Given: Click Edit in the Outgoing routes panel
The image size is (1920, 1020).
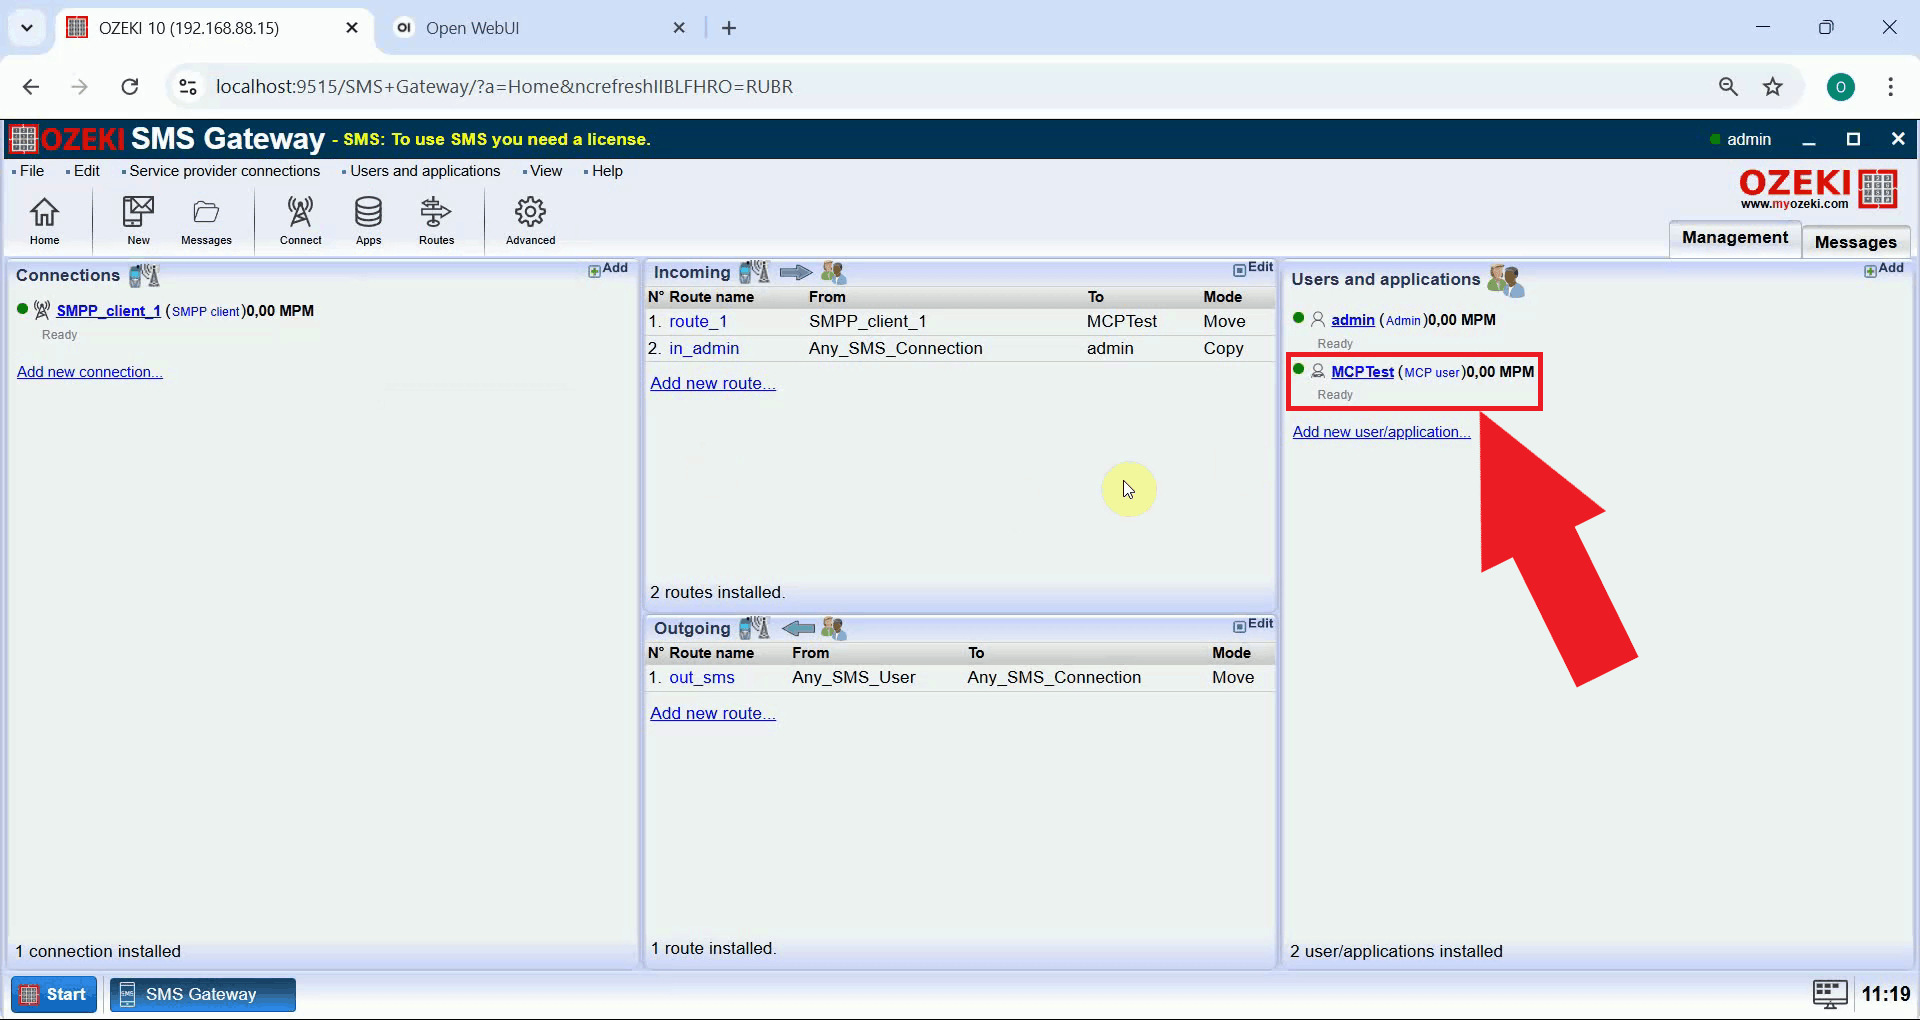Looking at the screenshot, I should tap(1253, 624).
